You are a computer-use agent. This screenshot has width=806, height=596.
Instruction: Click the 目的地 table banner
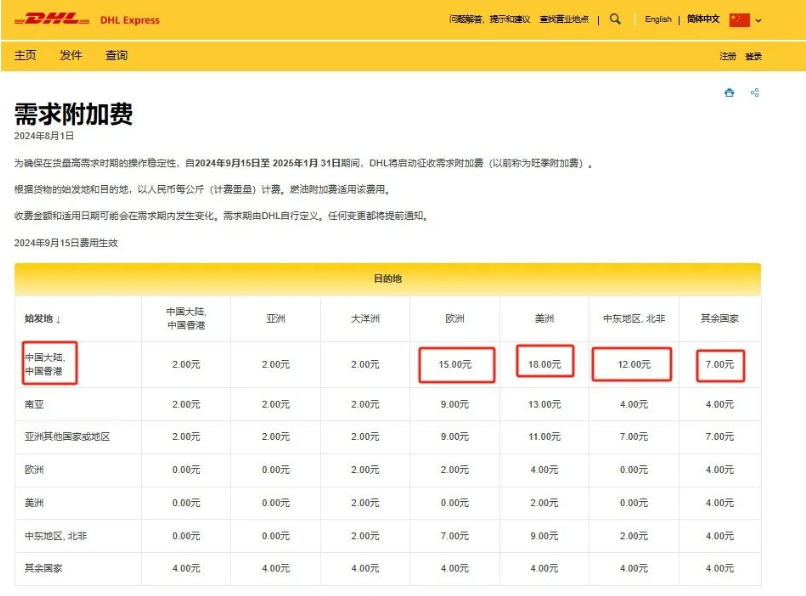(388, 279)
